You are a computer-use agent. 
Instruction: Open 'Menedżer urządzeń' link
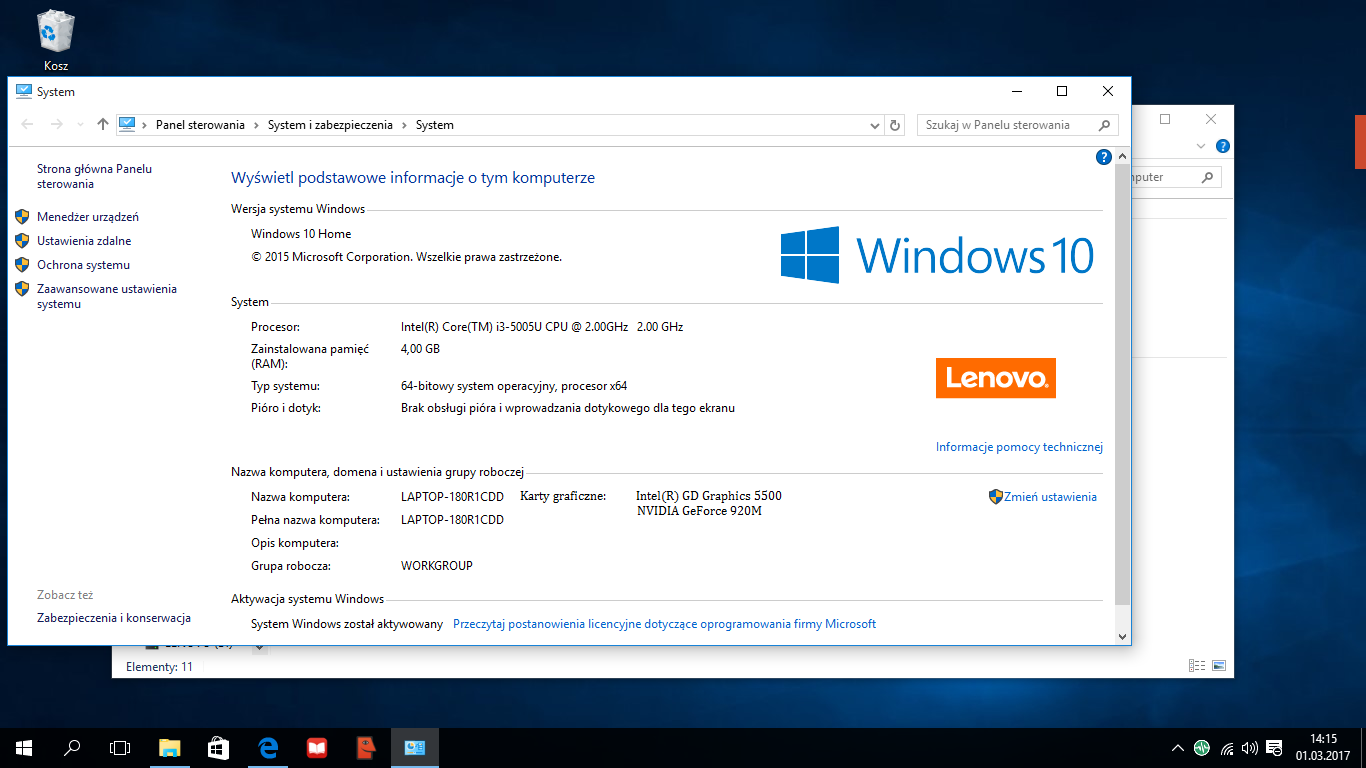88,217
